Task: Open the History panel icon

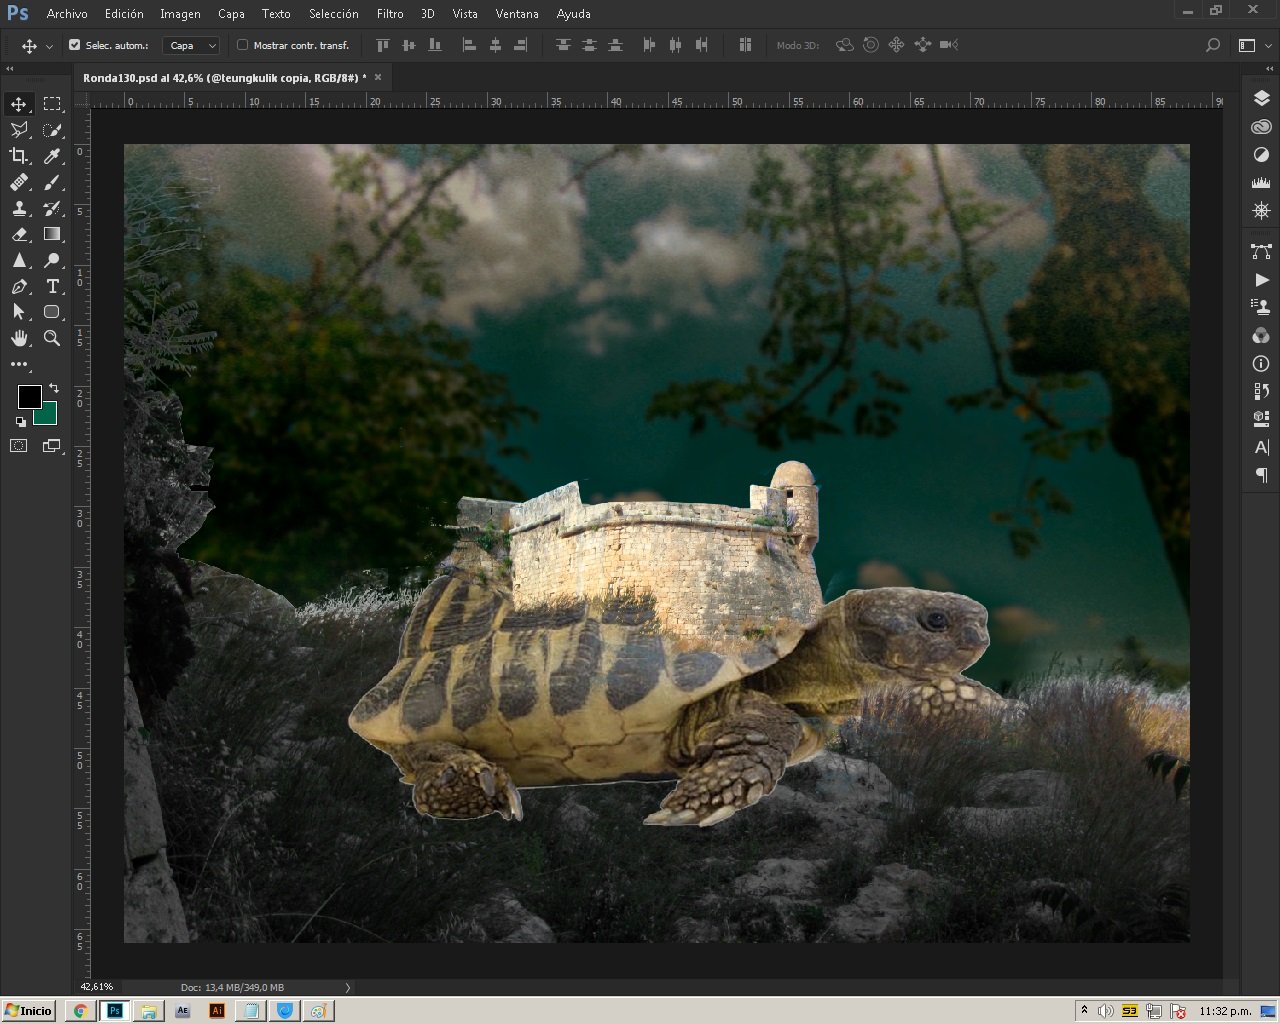Action: pyautogui.click(x=1261, y=391)
